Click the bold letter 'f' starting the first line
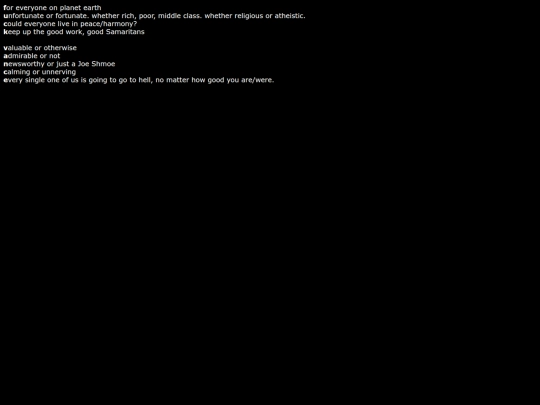This screenshot has width=540, height=405. pyautogui.click(x=5, y=8)
